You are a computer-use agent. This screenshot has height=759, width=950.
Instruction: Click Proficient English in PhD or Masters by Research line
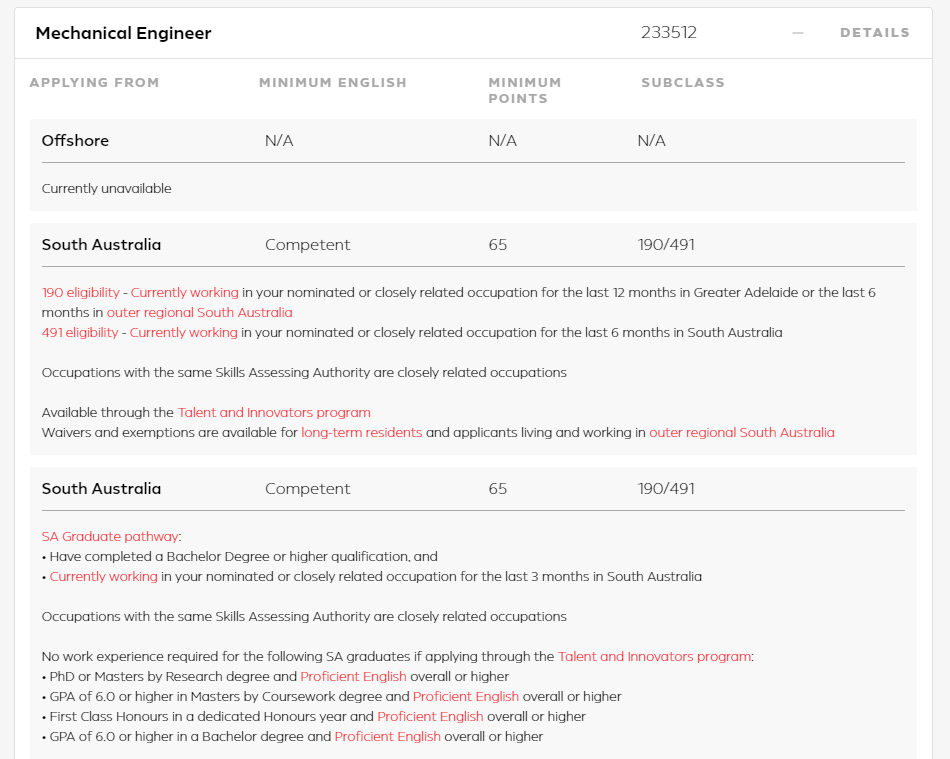coord(353,677)
